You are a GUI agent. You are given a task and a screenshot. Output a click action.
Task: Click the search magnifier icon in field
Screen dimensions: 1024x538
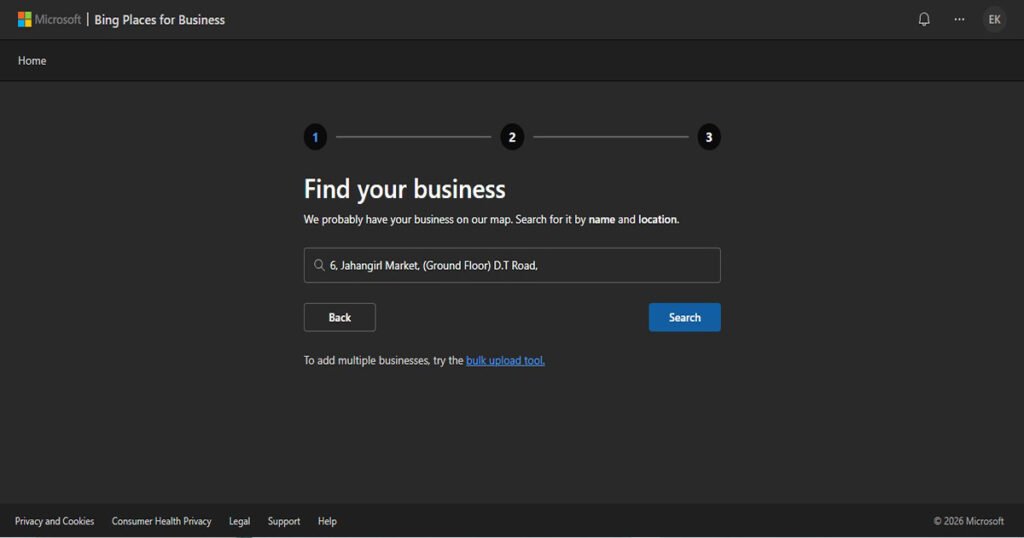[x=319, y=265]
